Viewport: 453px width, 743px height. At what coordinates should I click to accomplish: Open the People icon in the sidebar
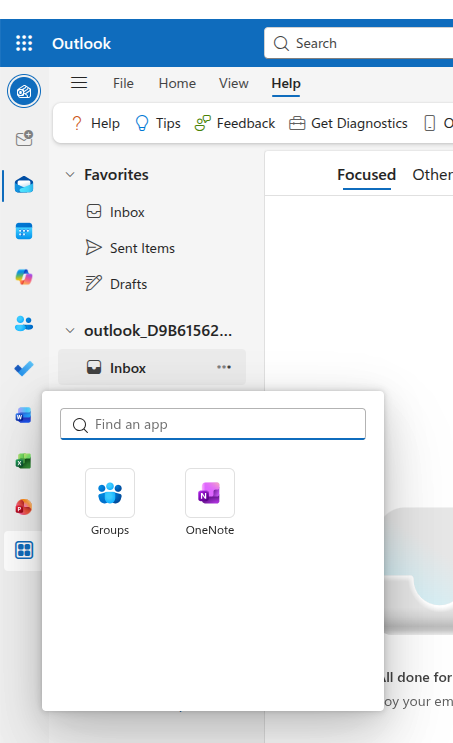click(24, 323)
